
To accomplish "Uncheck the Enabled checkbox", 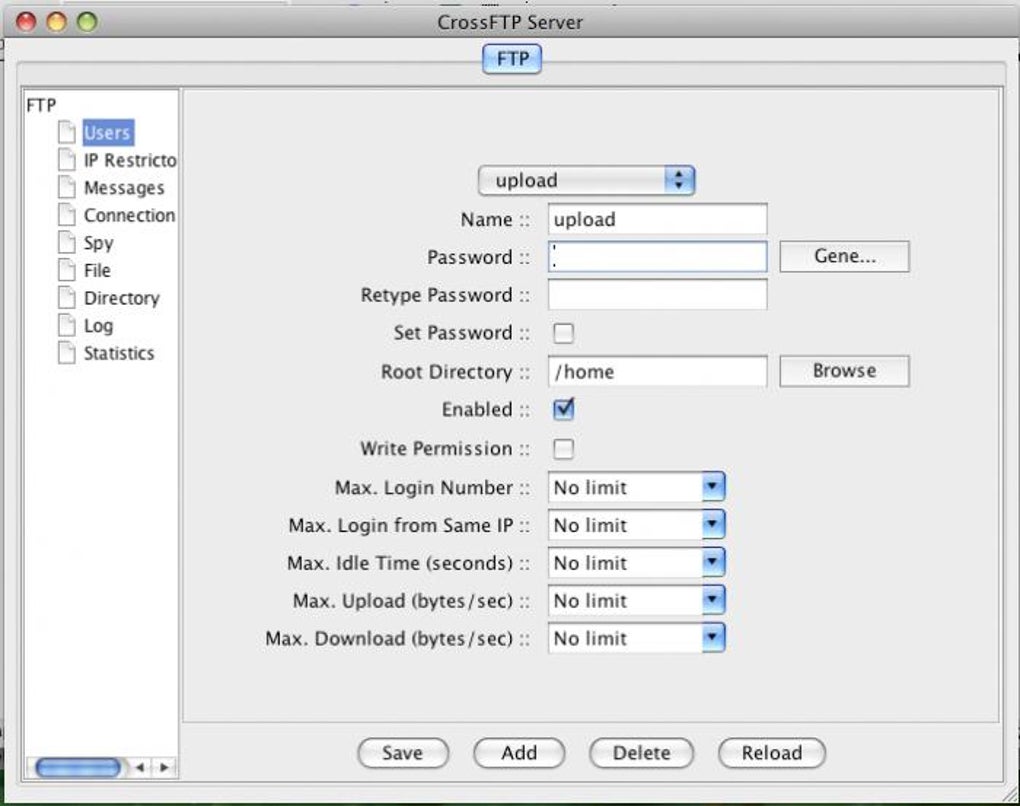I will 563,409.
